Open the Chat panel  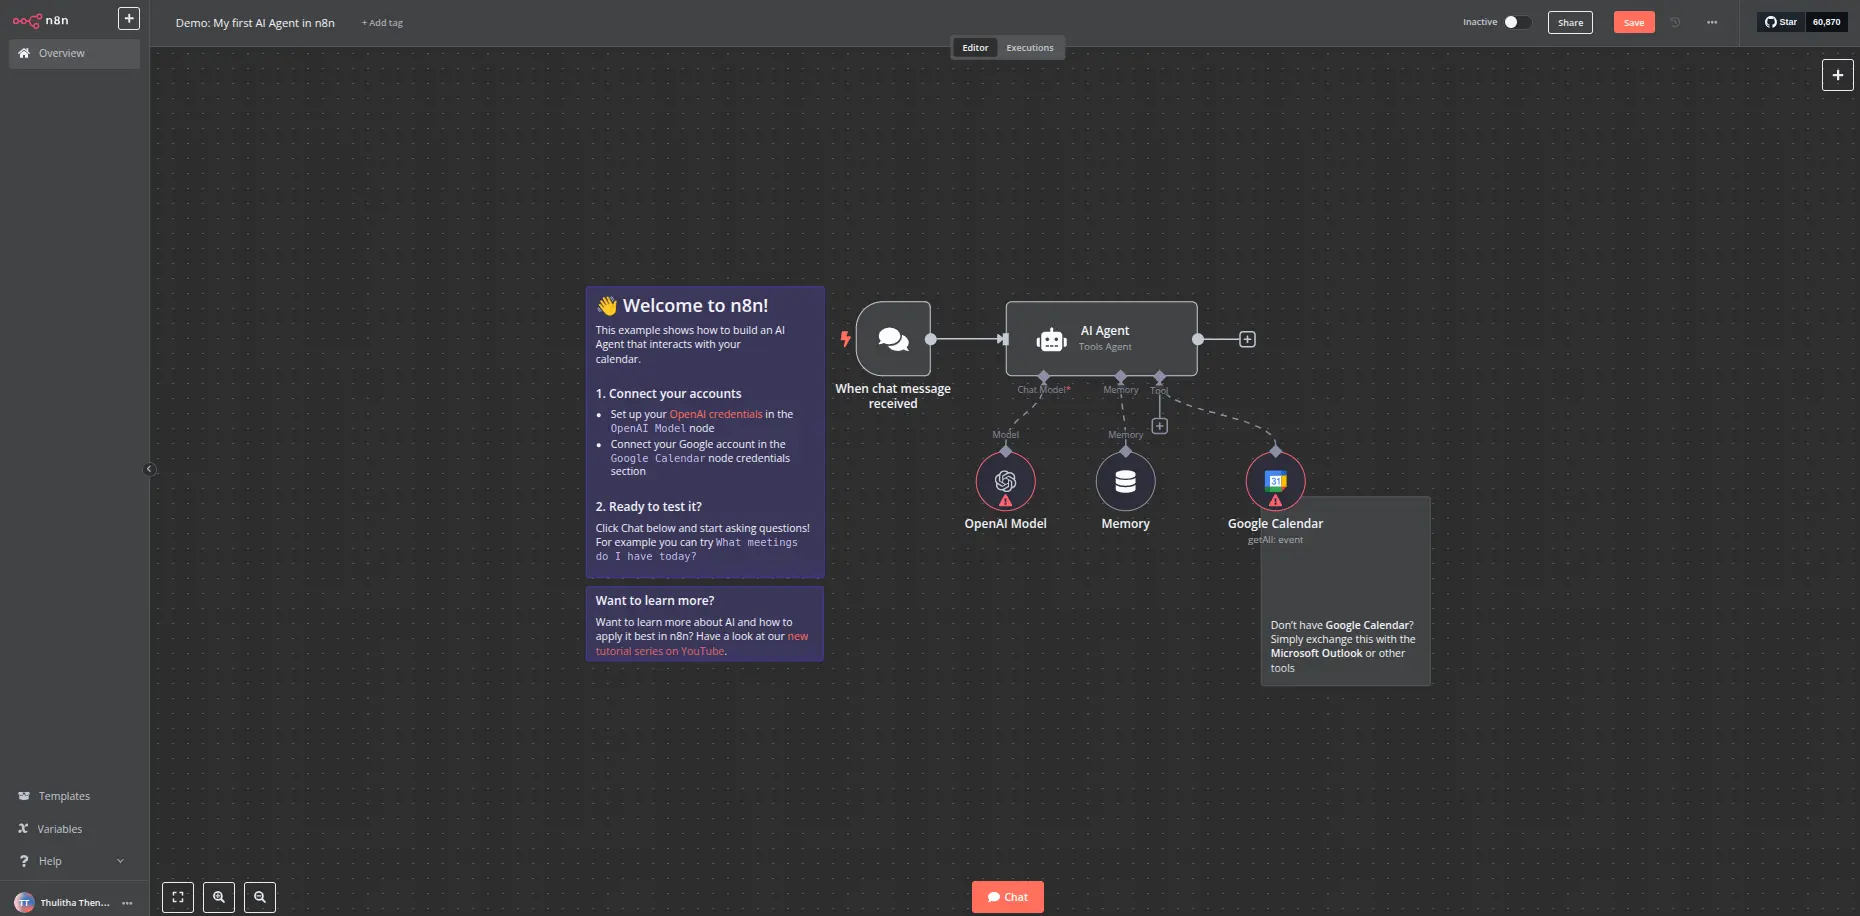coord(1008,896)
